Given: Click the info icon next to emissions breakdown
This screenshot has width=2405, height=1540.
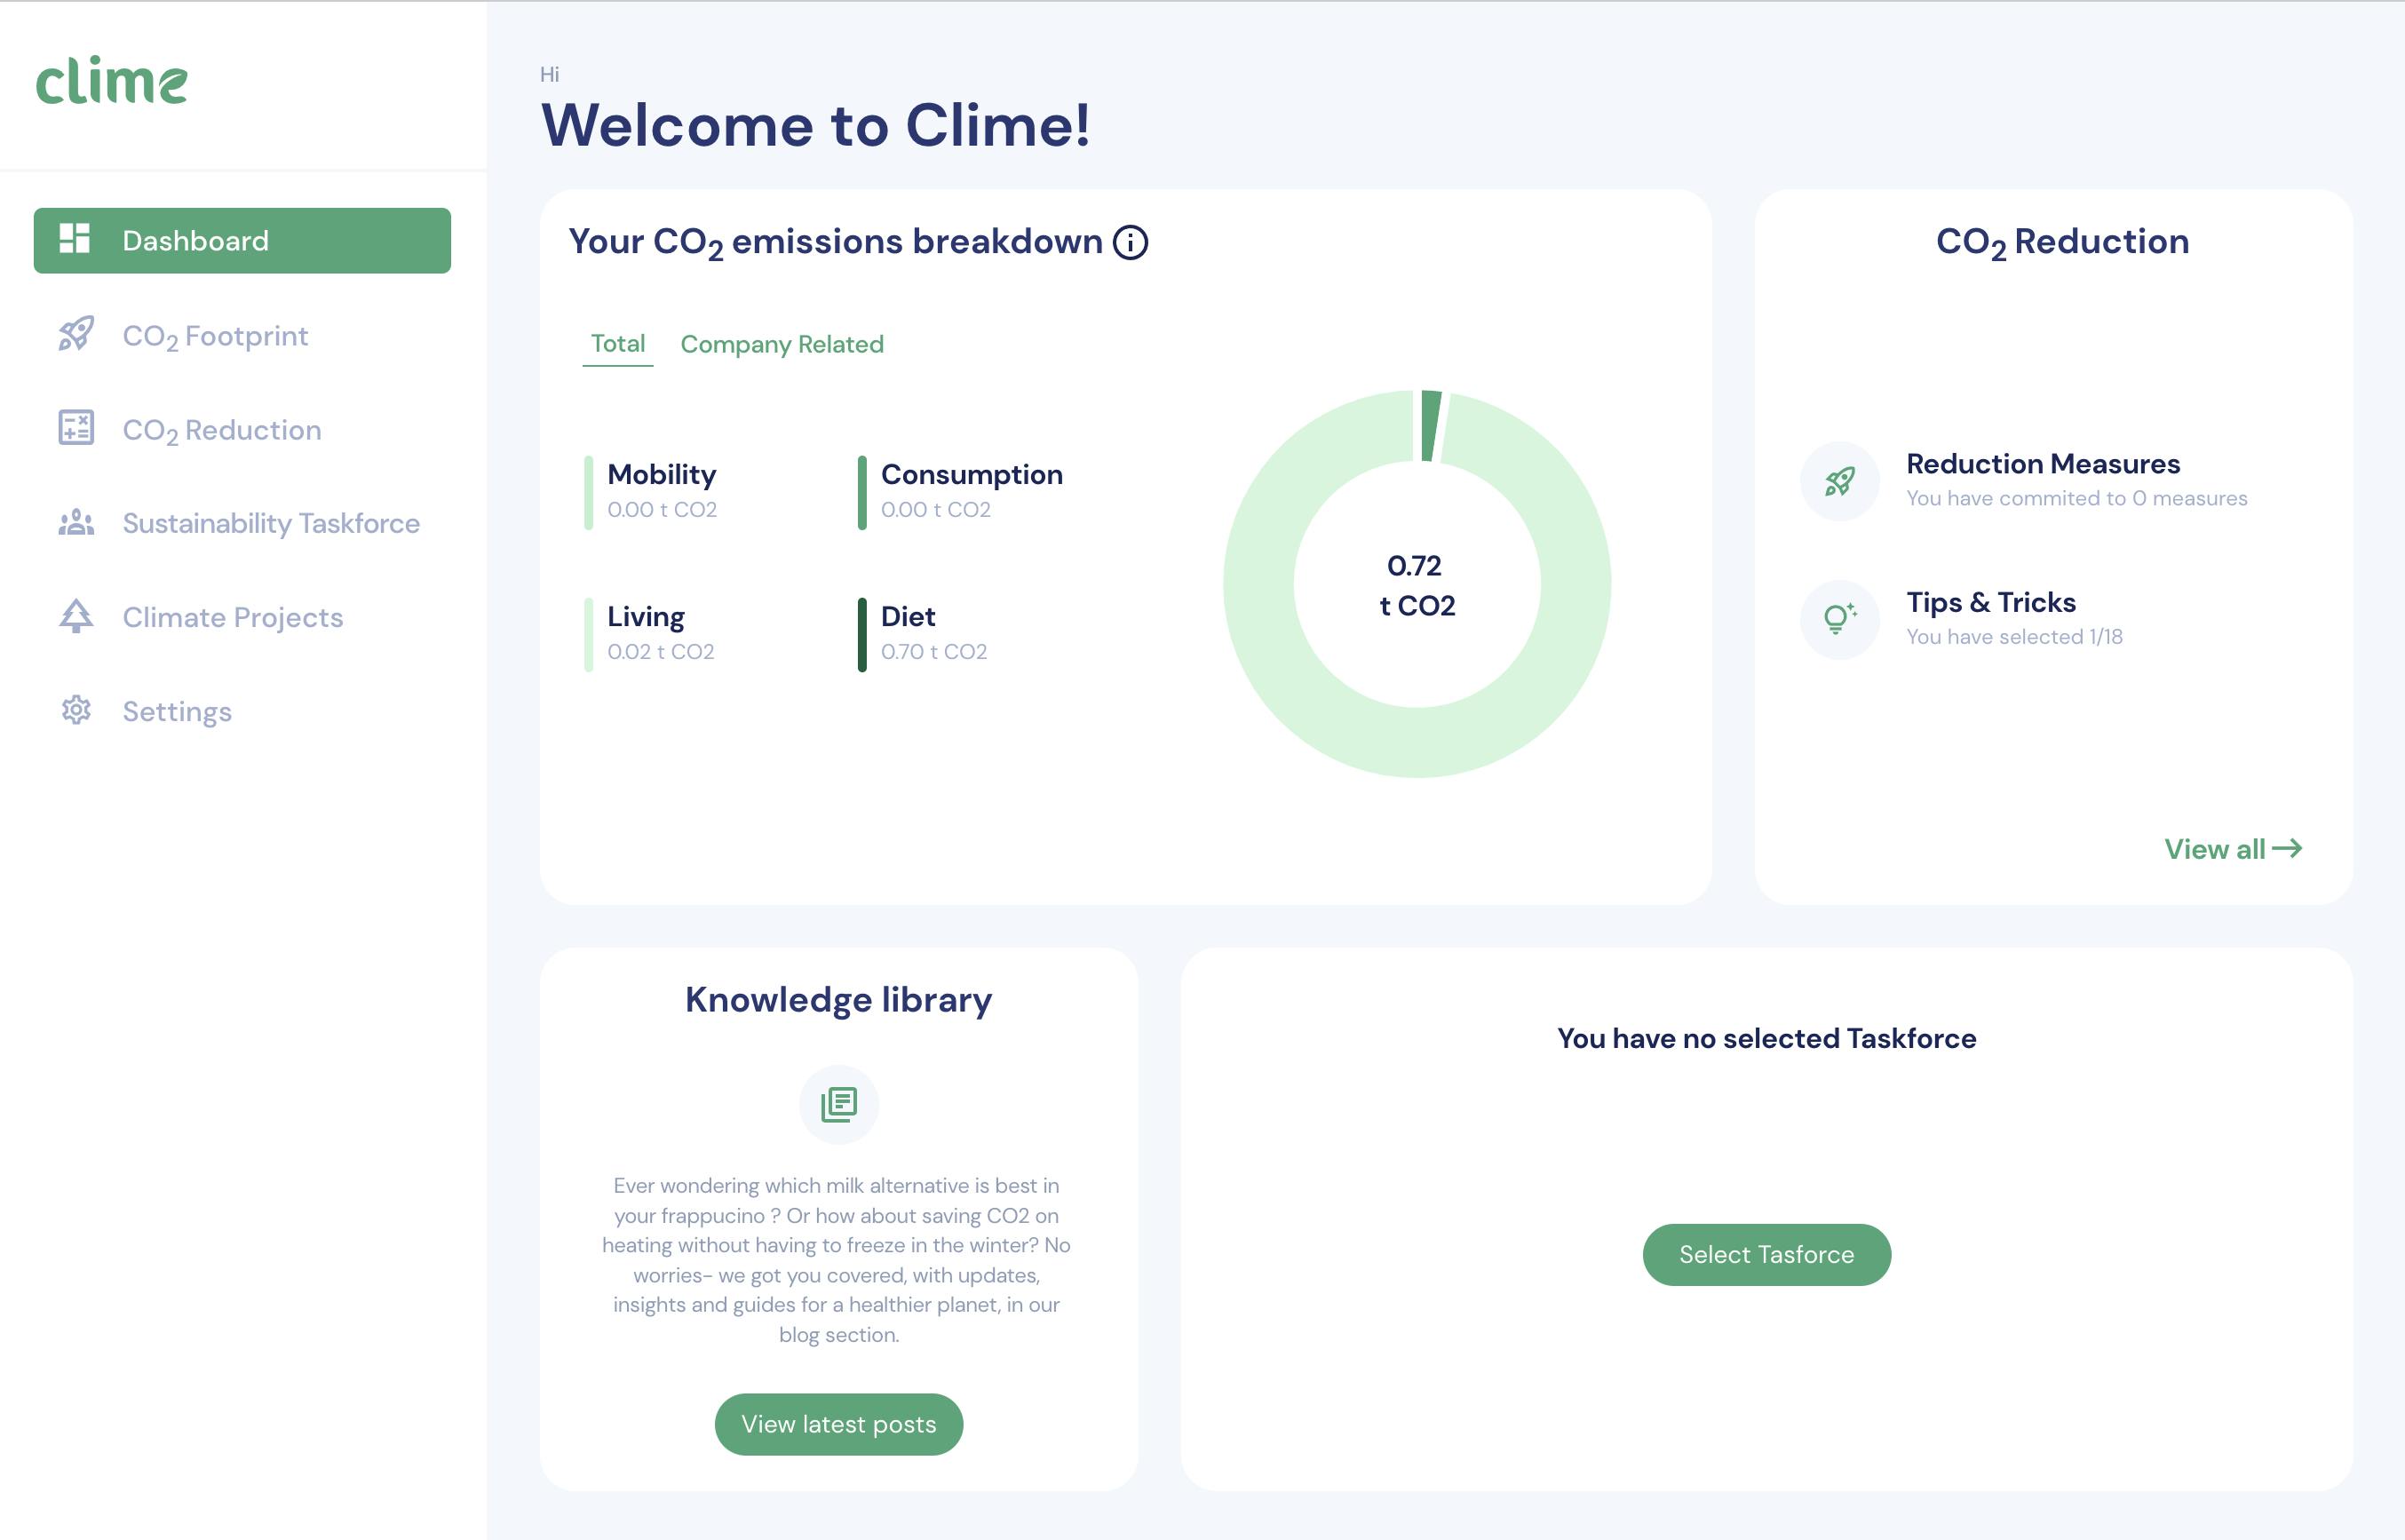Looking at the screenshot, I should pos(1131,242).
